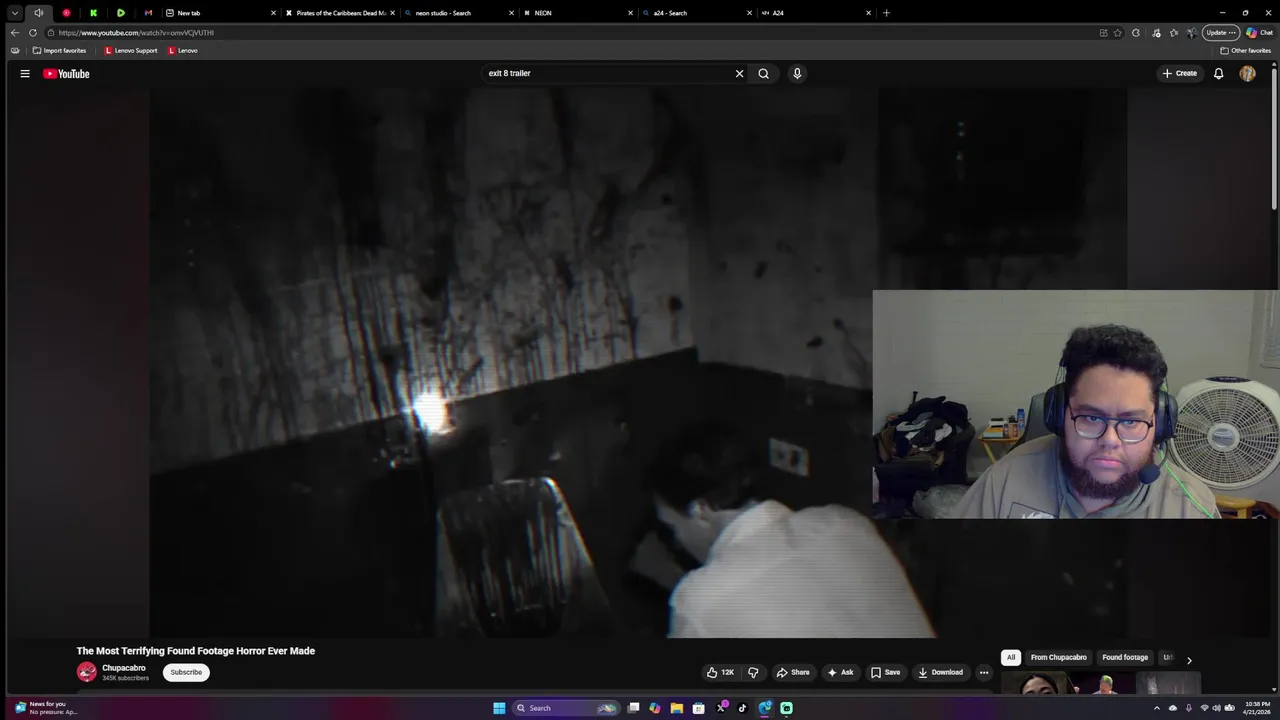
Task: Open the Ask AI button
Action: click(x=840, y=672)
